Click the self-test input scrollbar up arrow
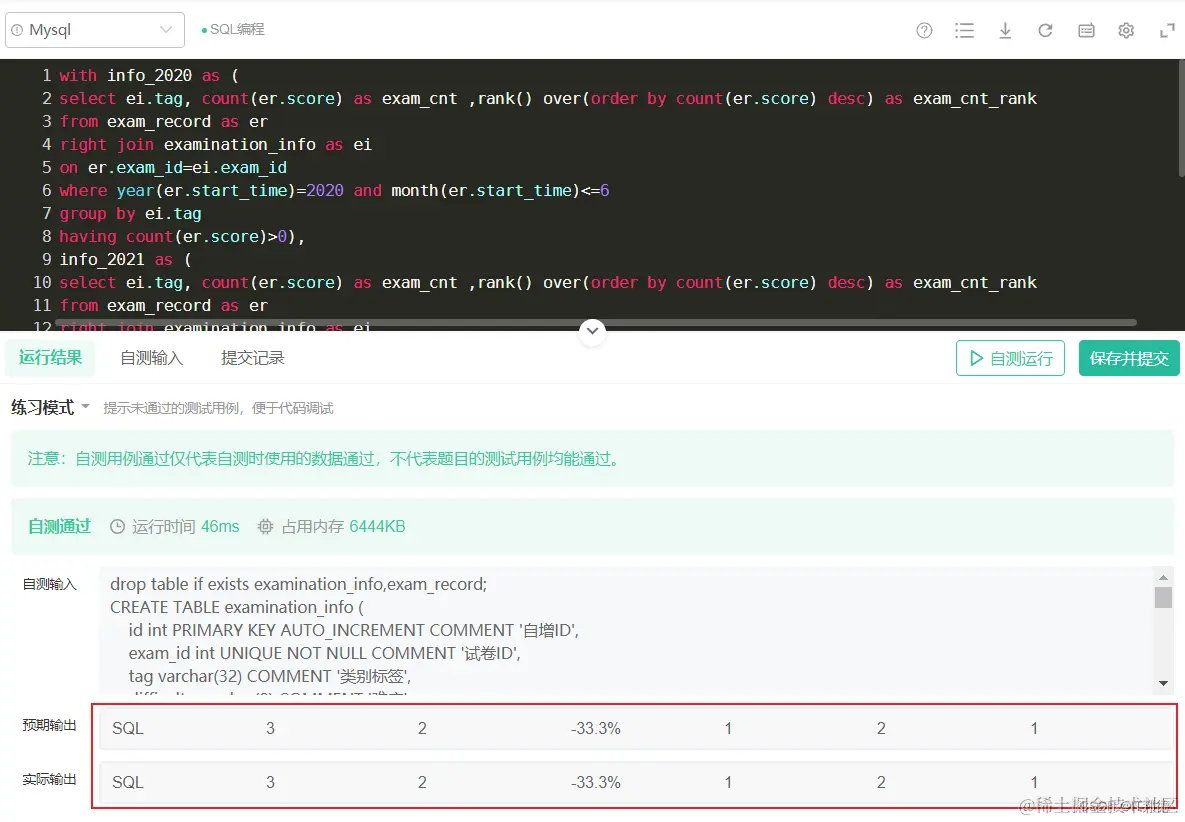This screenshot has height=822, width=1185. tap(1163, 577)
